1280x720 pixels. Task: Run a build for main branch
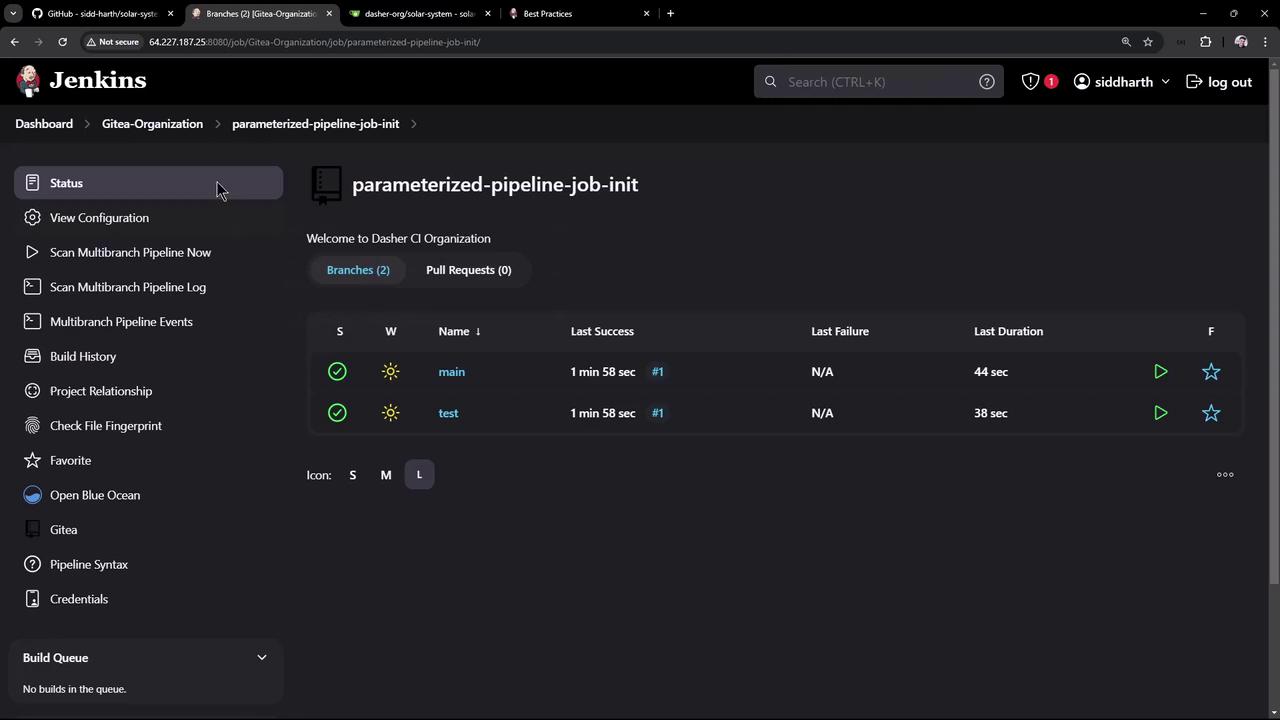coord(1160,372)
